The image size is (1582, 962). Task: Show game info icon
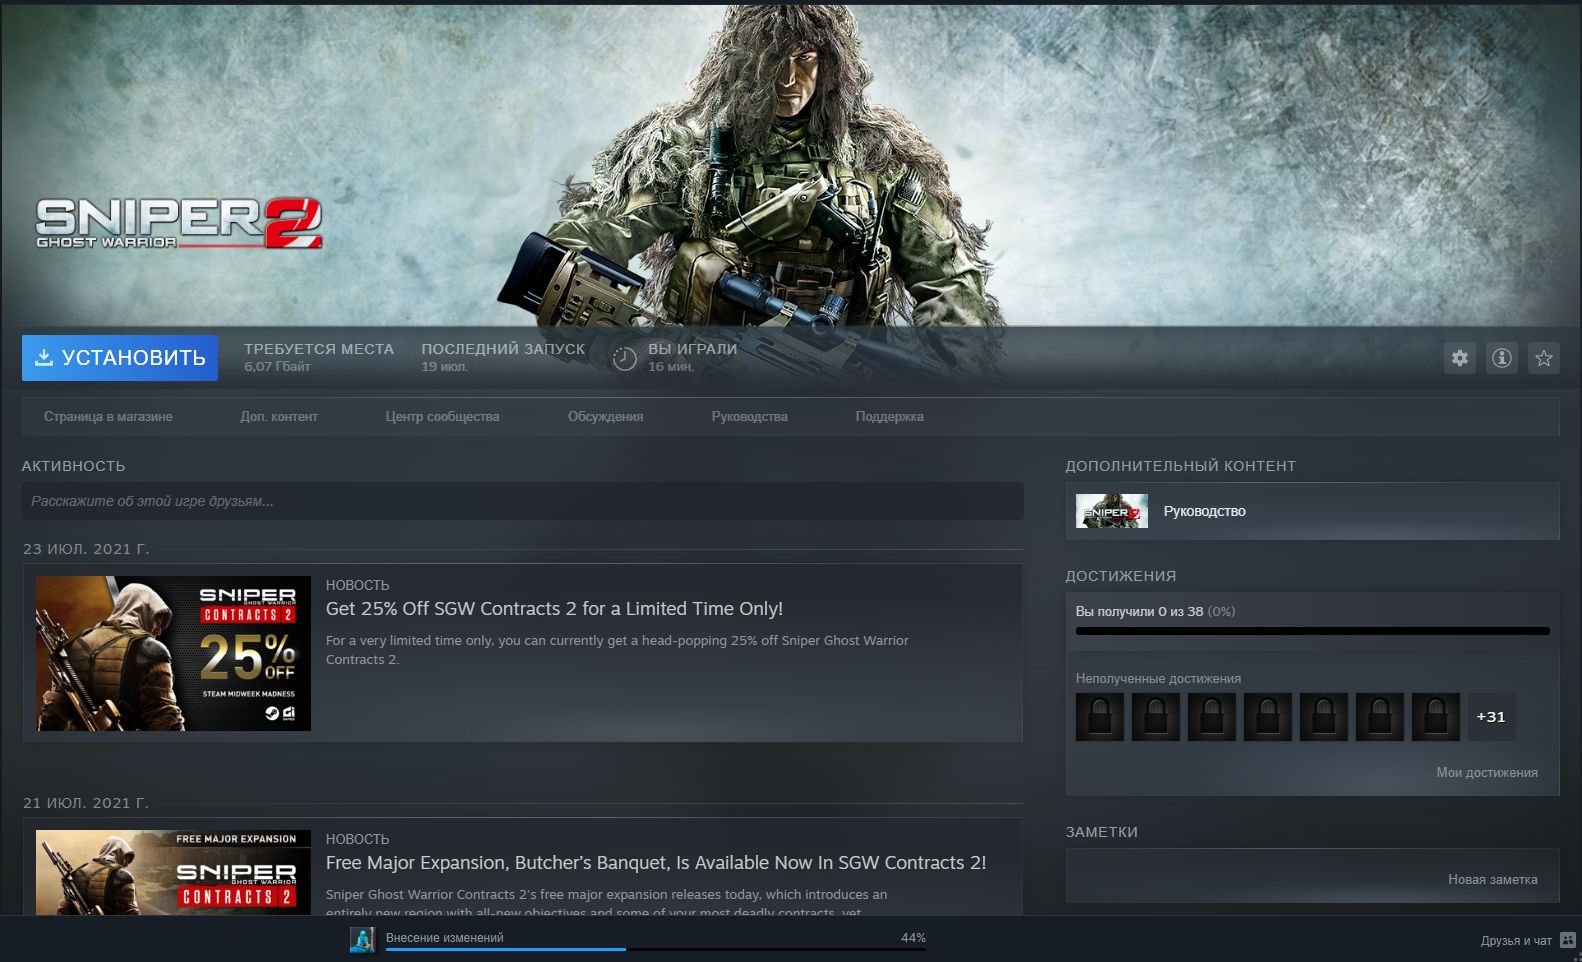1502,358
